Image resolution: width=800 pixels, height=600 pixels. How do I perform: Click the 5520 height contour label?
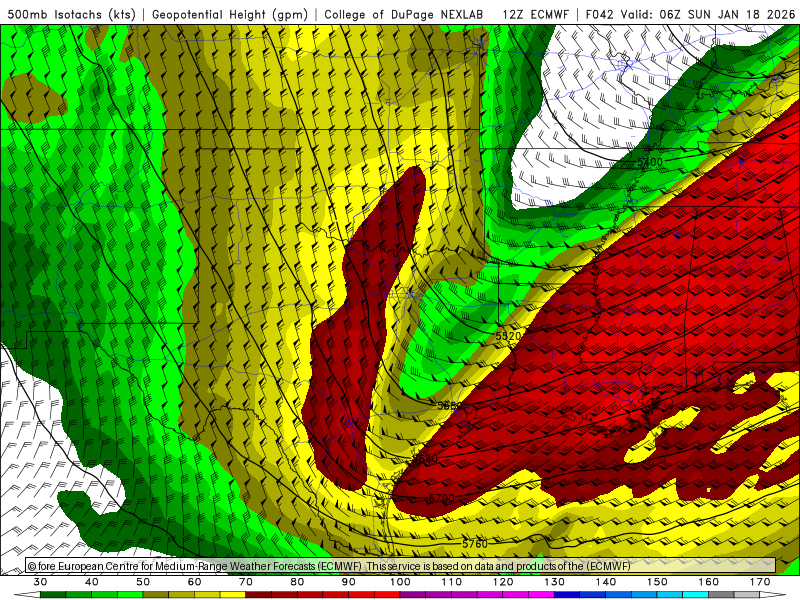click(508, 336)
